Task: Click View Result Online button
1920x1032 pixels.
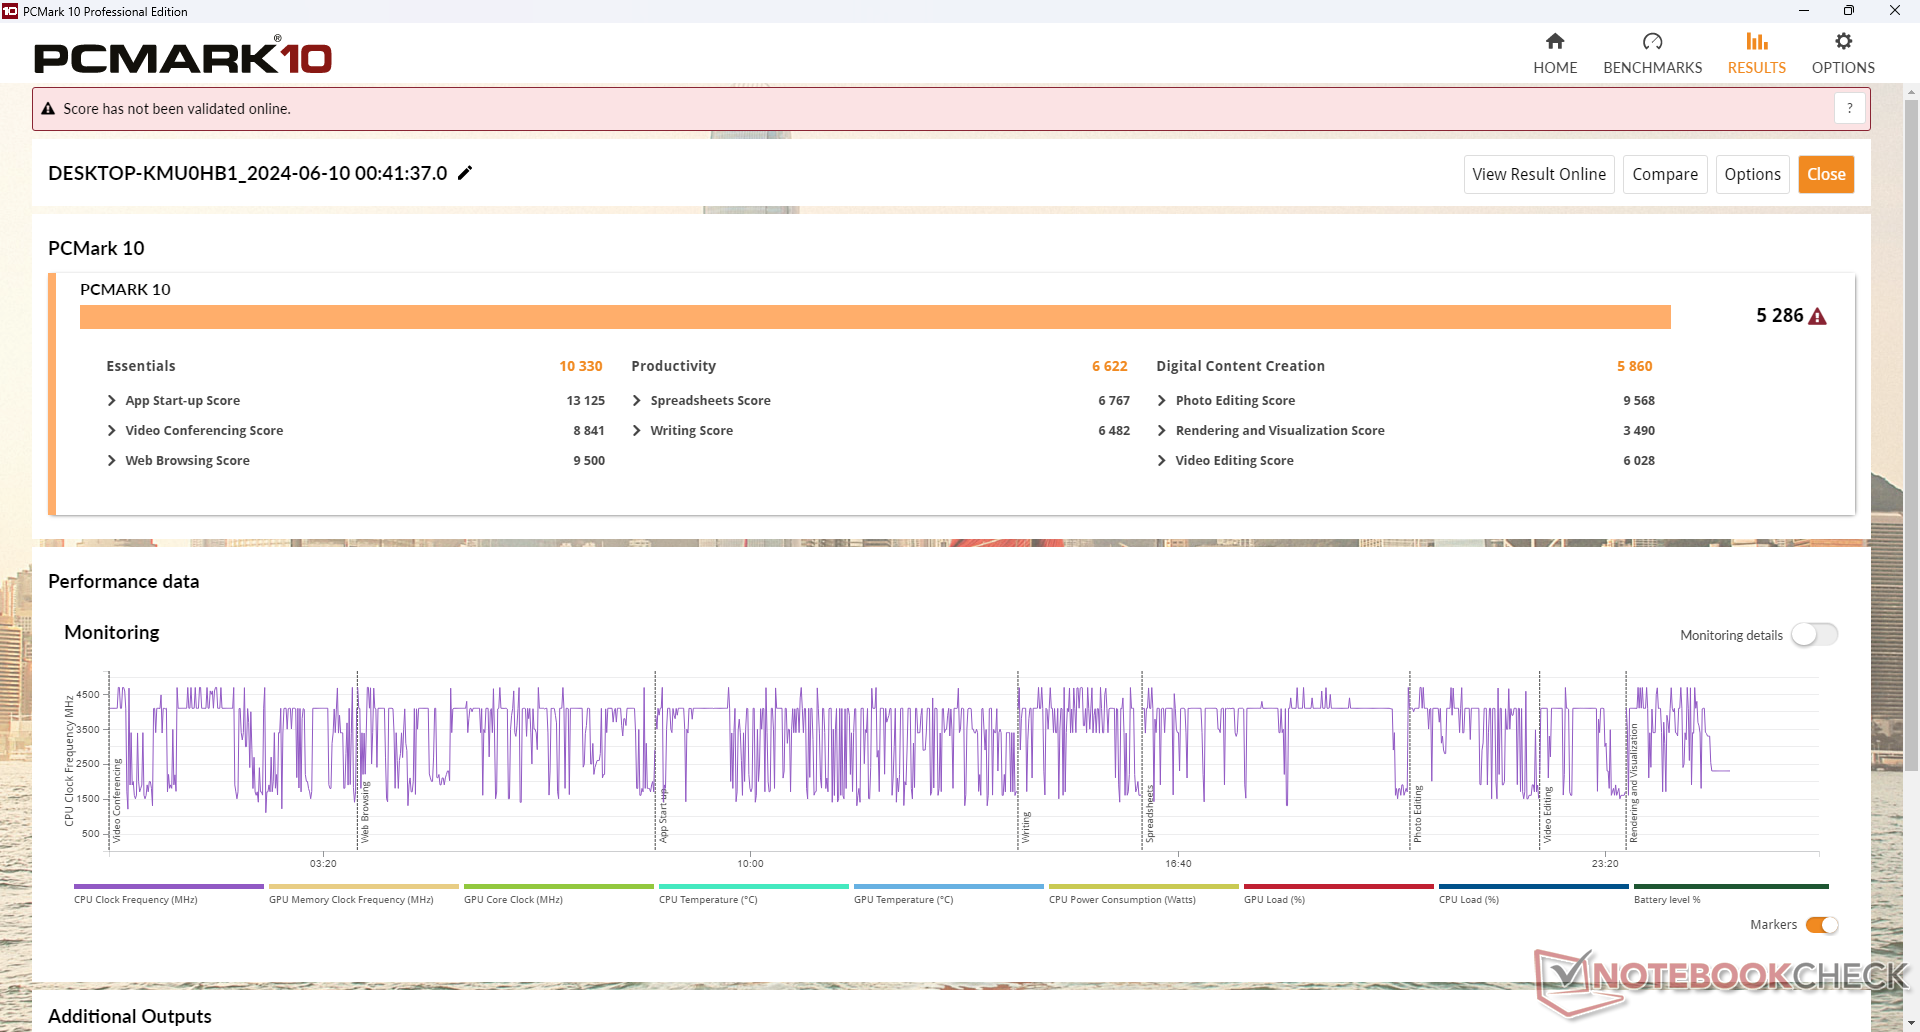Action: tap(1539, 174)
